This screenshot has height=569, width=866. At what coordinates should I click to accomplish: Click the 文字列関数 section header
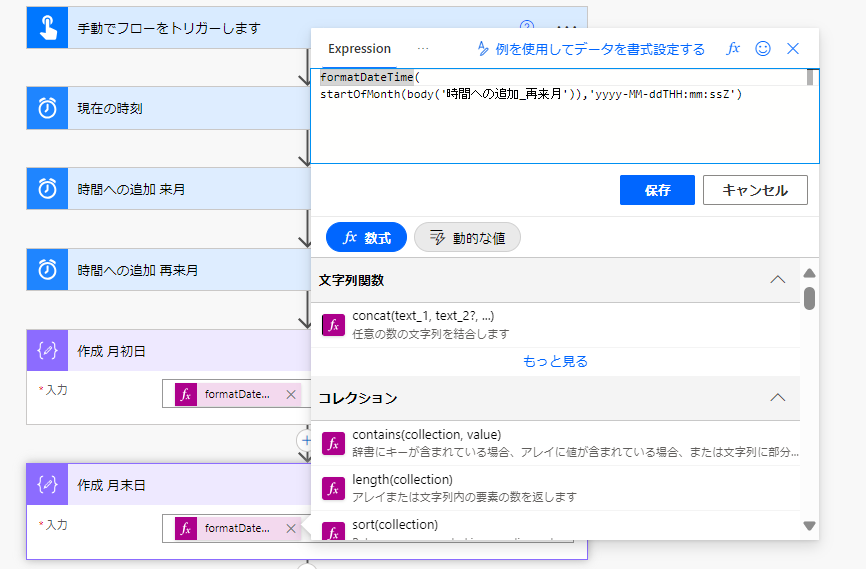coord(556,280)
